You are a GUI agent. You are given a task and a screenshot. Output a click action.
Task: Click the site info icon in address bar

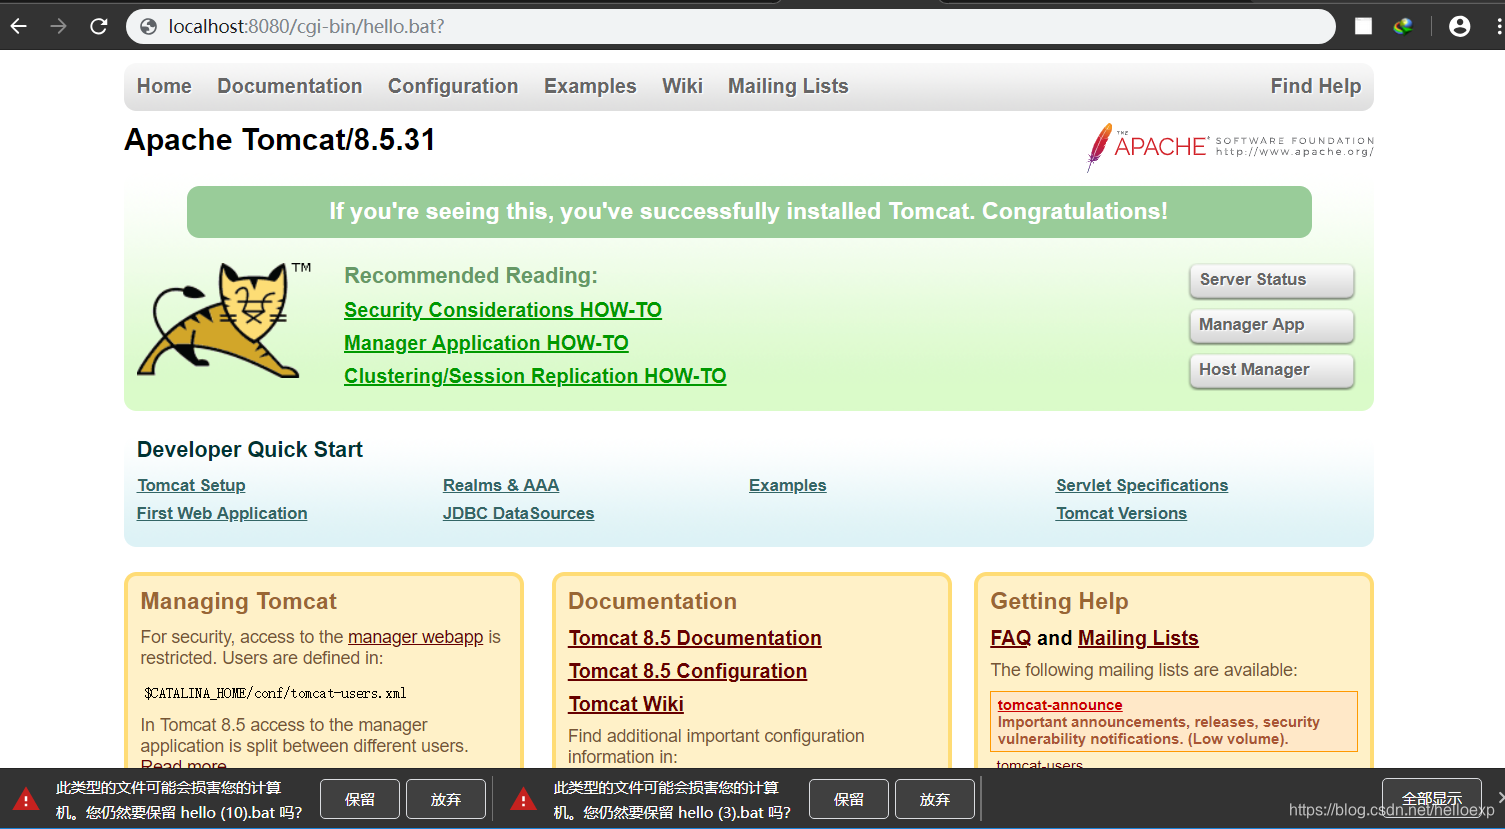coord(148,27)
